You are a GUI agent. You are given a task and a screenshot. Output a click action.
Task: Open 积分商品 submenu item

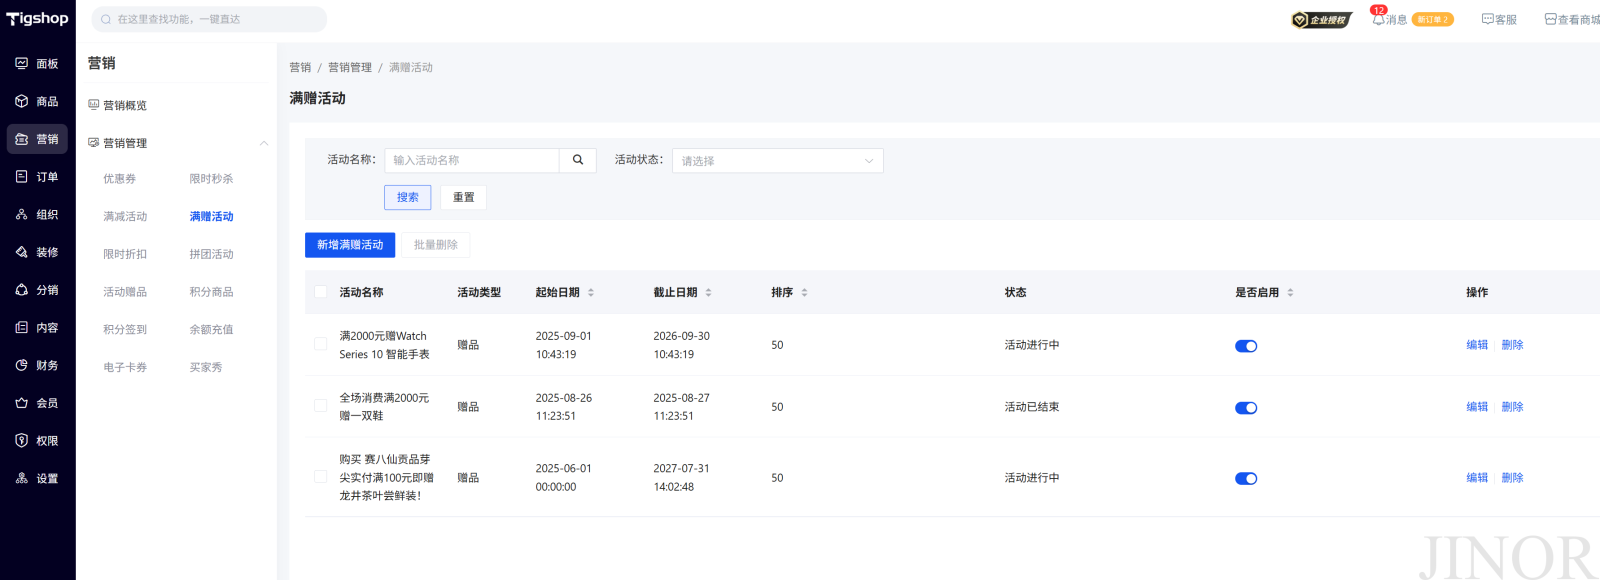[x=212, y=292]
